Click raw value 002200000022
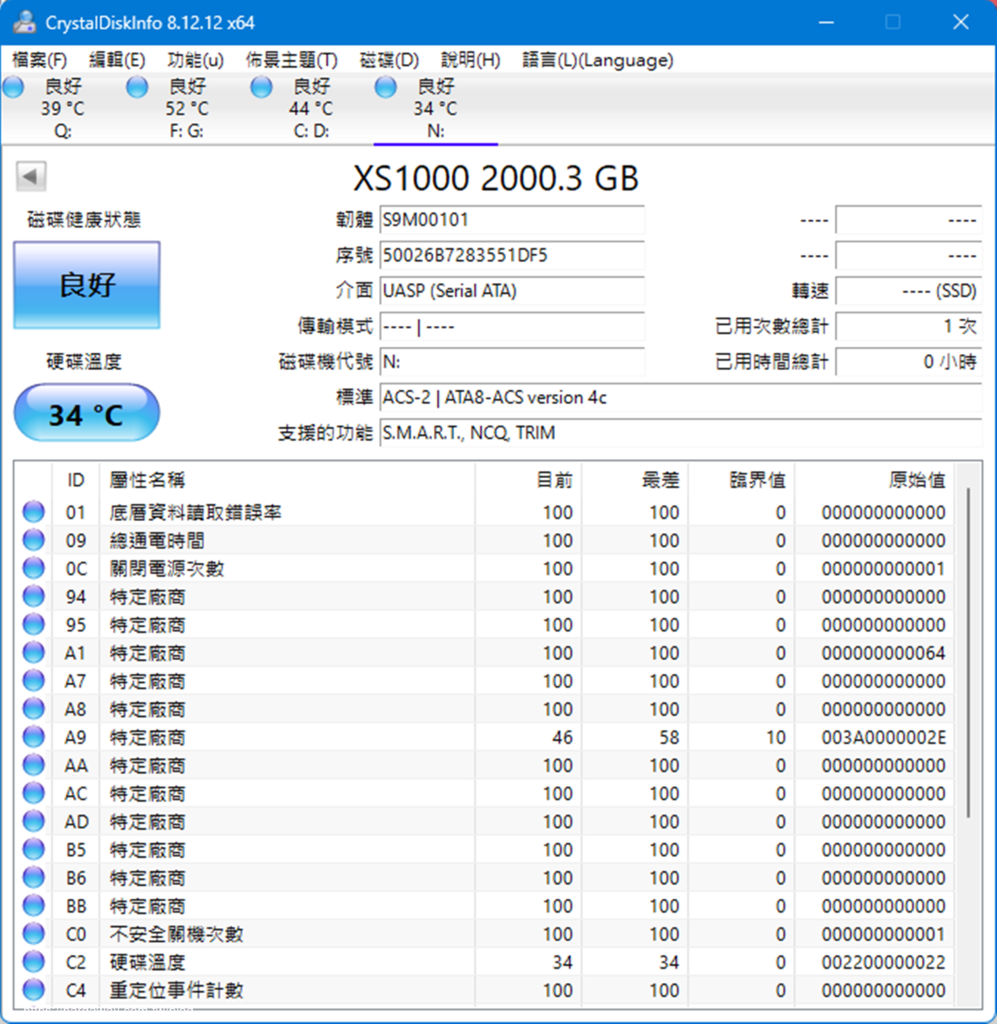The height and width of the screenshot is (1024, 997). click(x=883, y=962)
